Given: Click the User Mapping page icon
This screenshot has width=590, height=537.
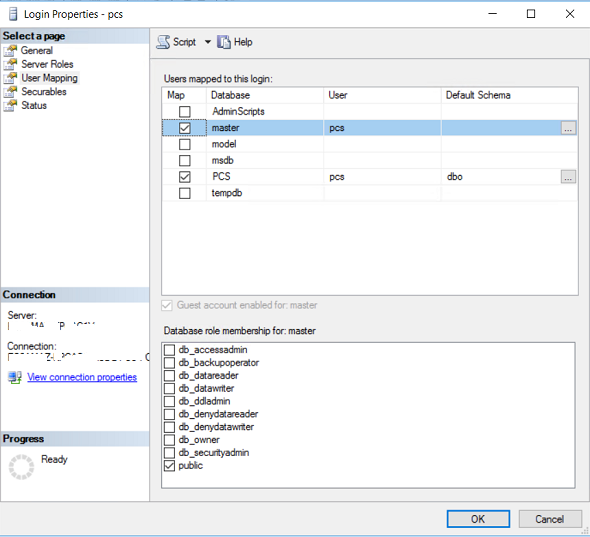Looking at the screenshot, I should click(x=10, y=78).
